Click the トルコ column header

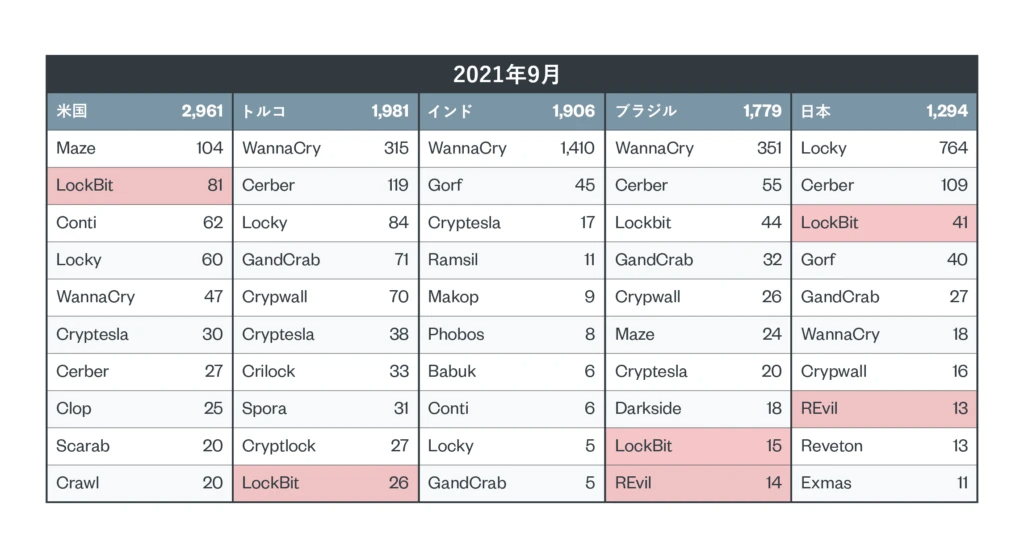[x=264, y=111]
